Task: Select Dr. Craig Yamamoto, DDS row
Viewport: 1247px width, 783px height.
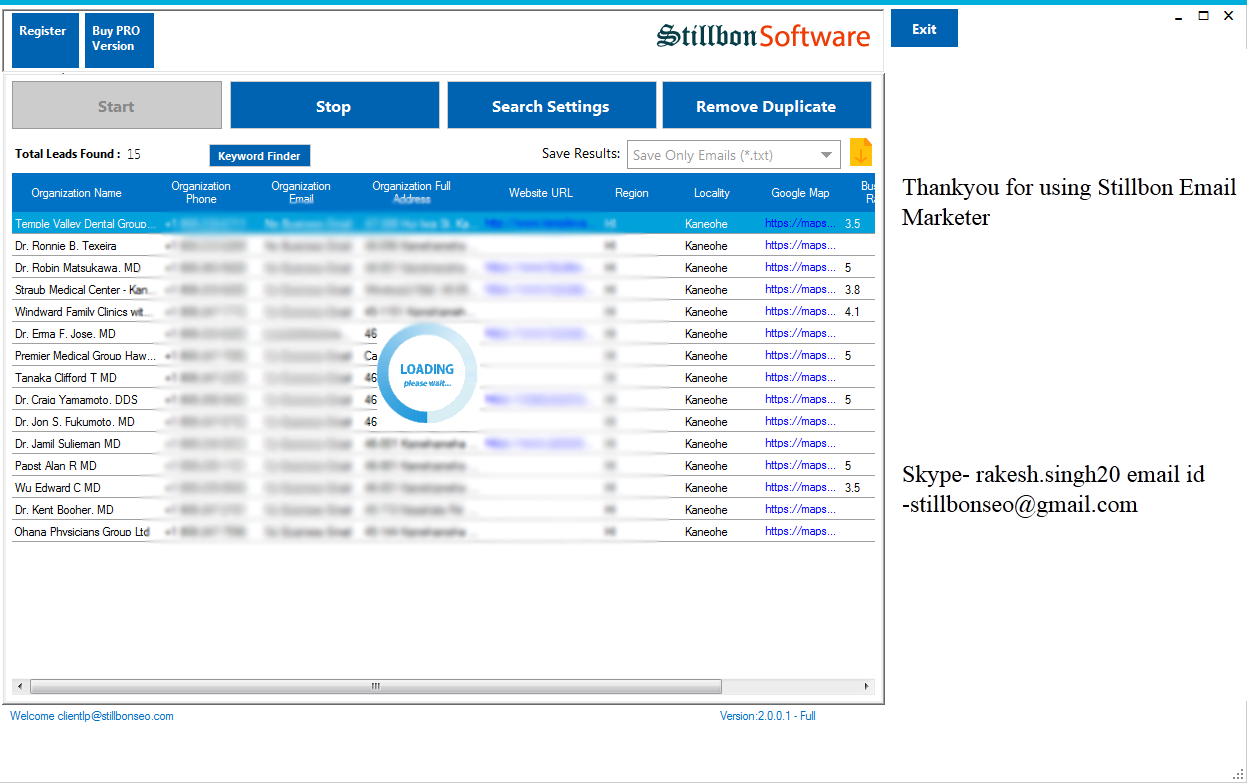Action: point(443,400)
